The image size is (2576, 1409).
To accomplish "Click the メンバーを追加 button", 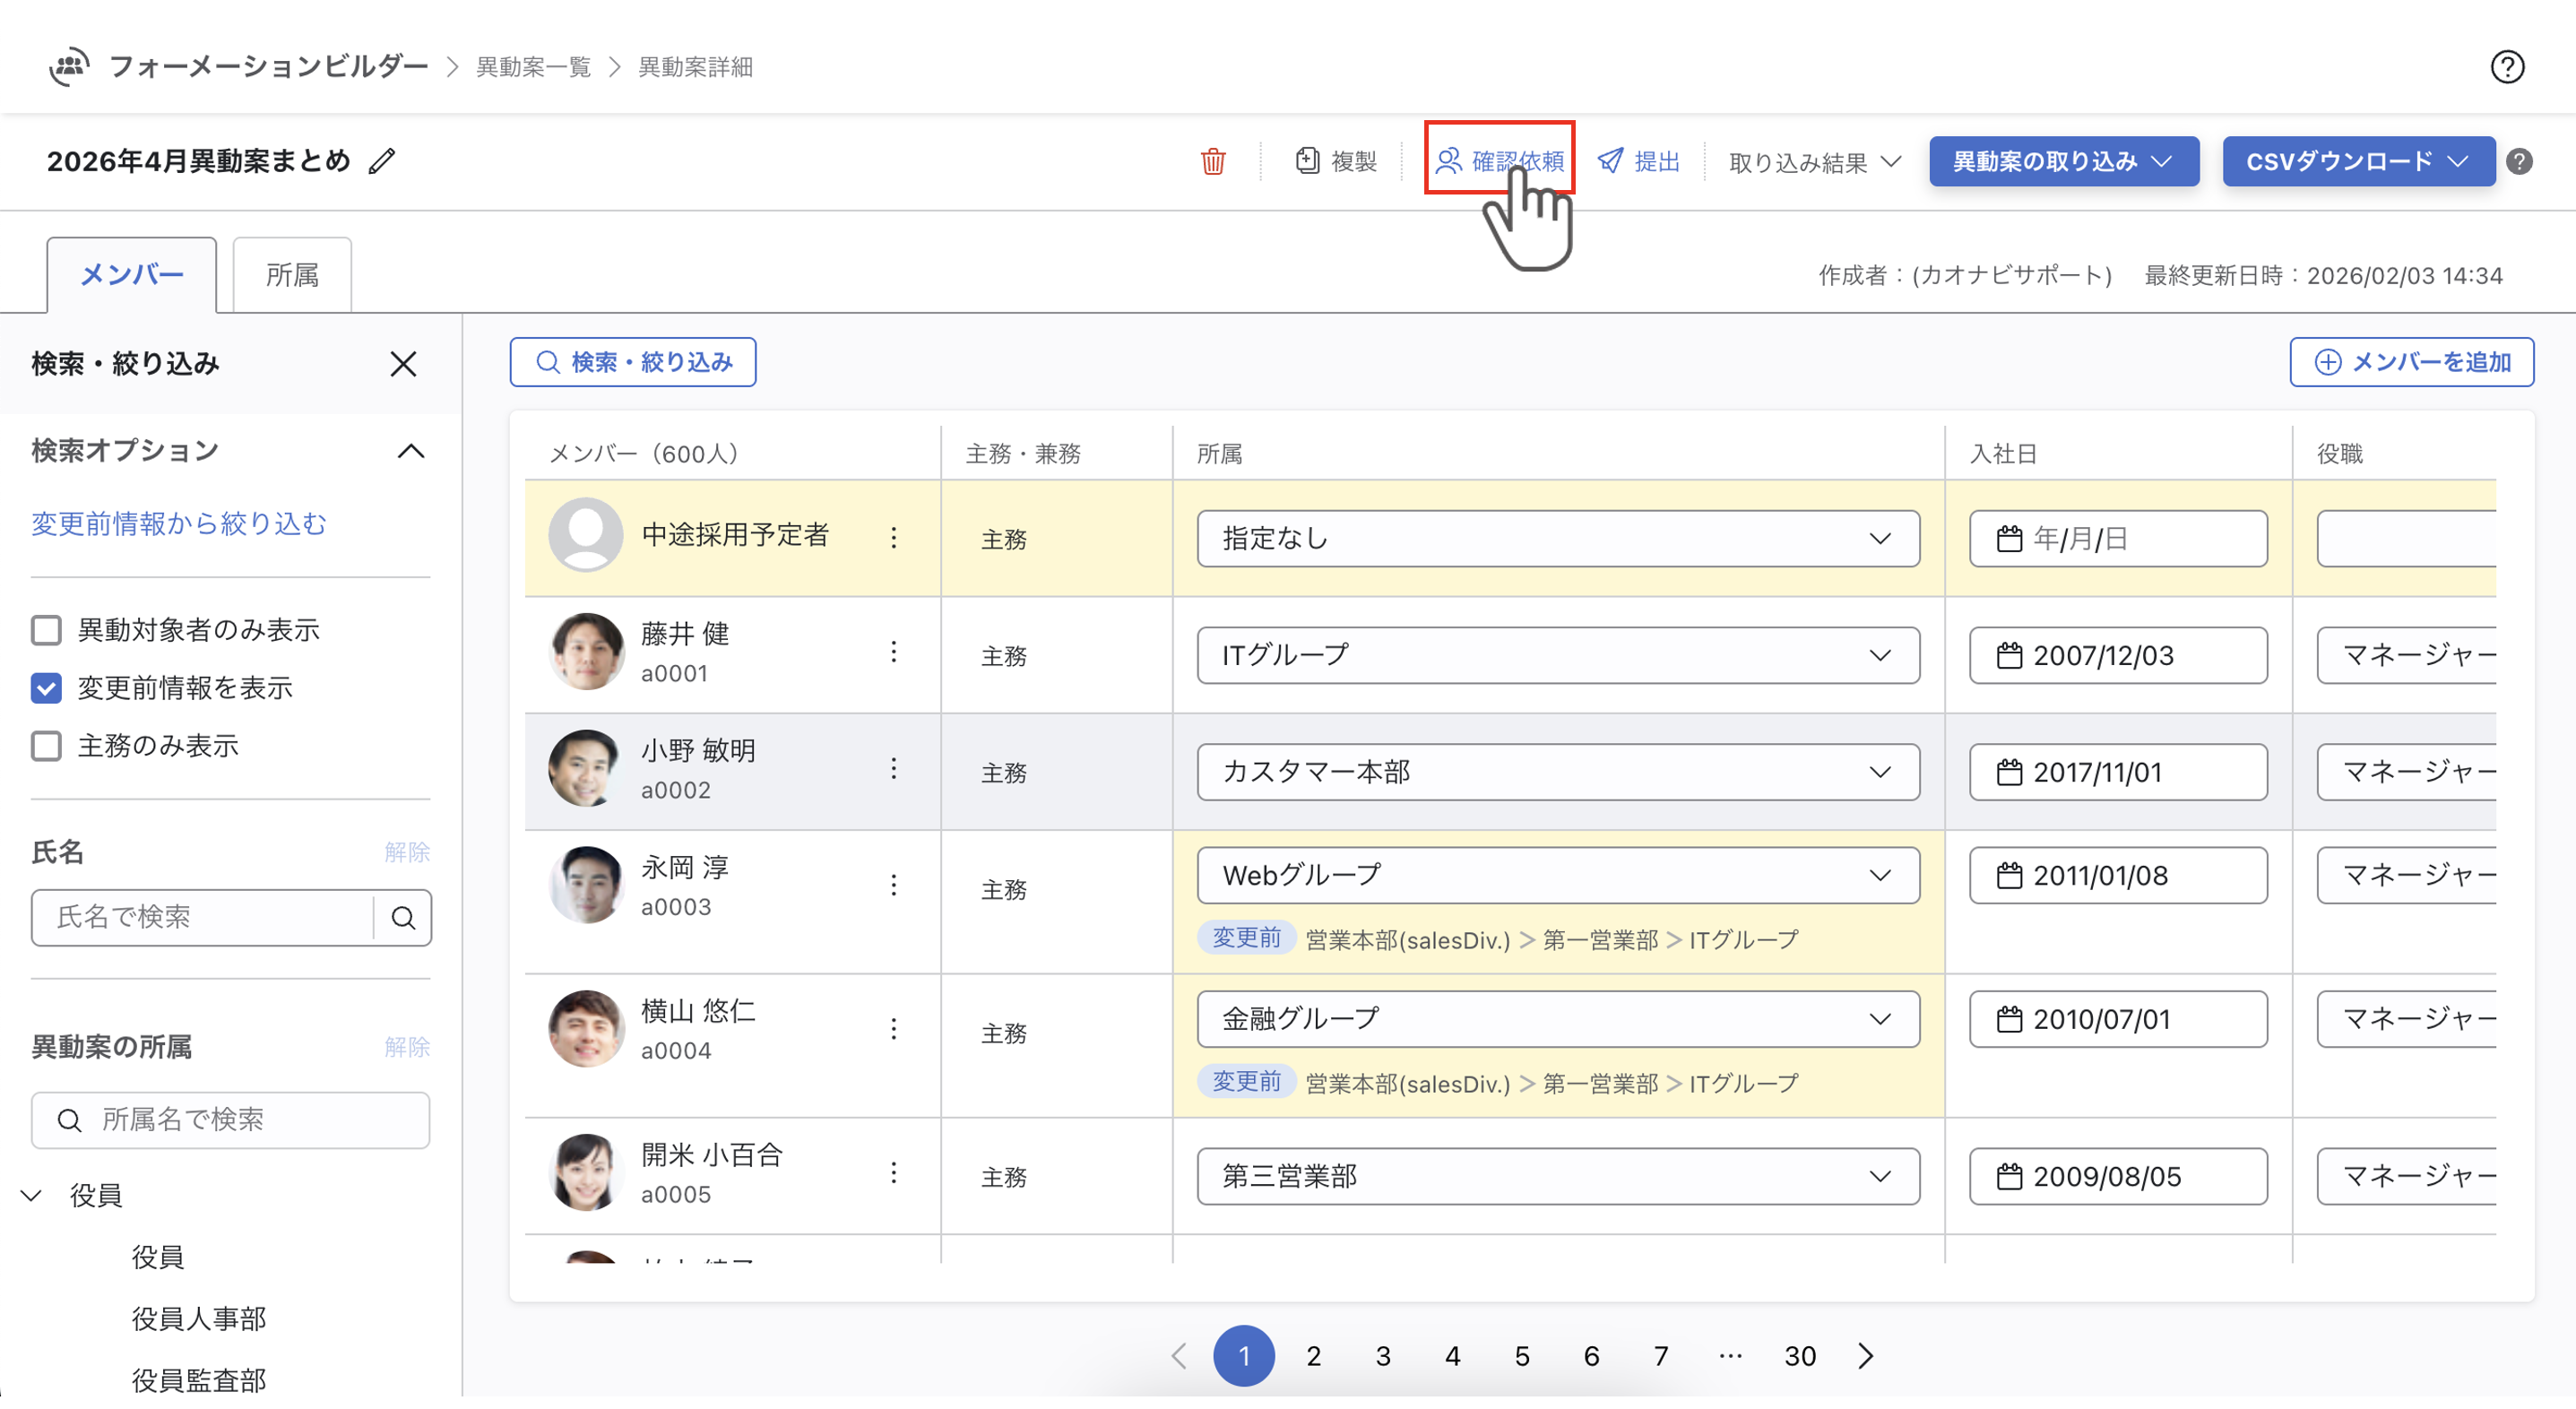I will (x=2411, y=362).
